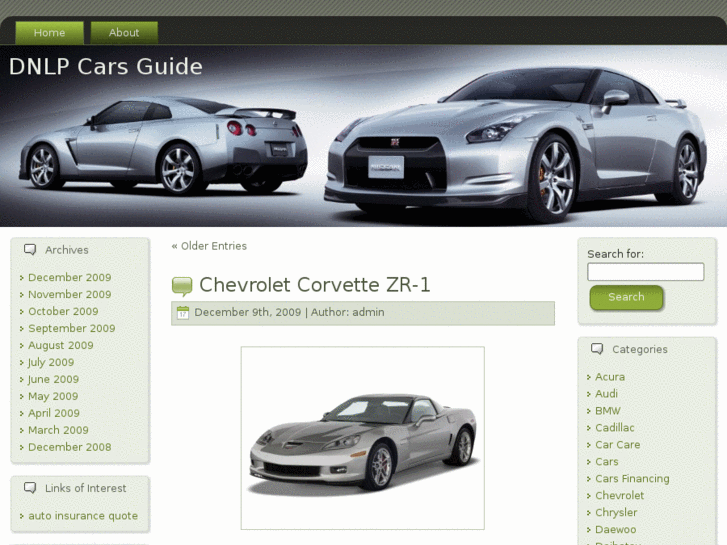Viewport: 727px width, 545px height.
Task: Open March 2009 archive
Action: point(58,430)
